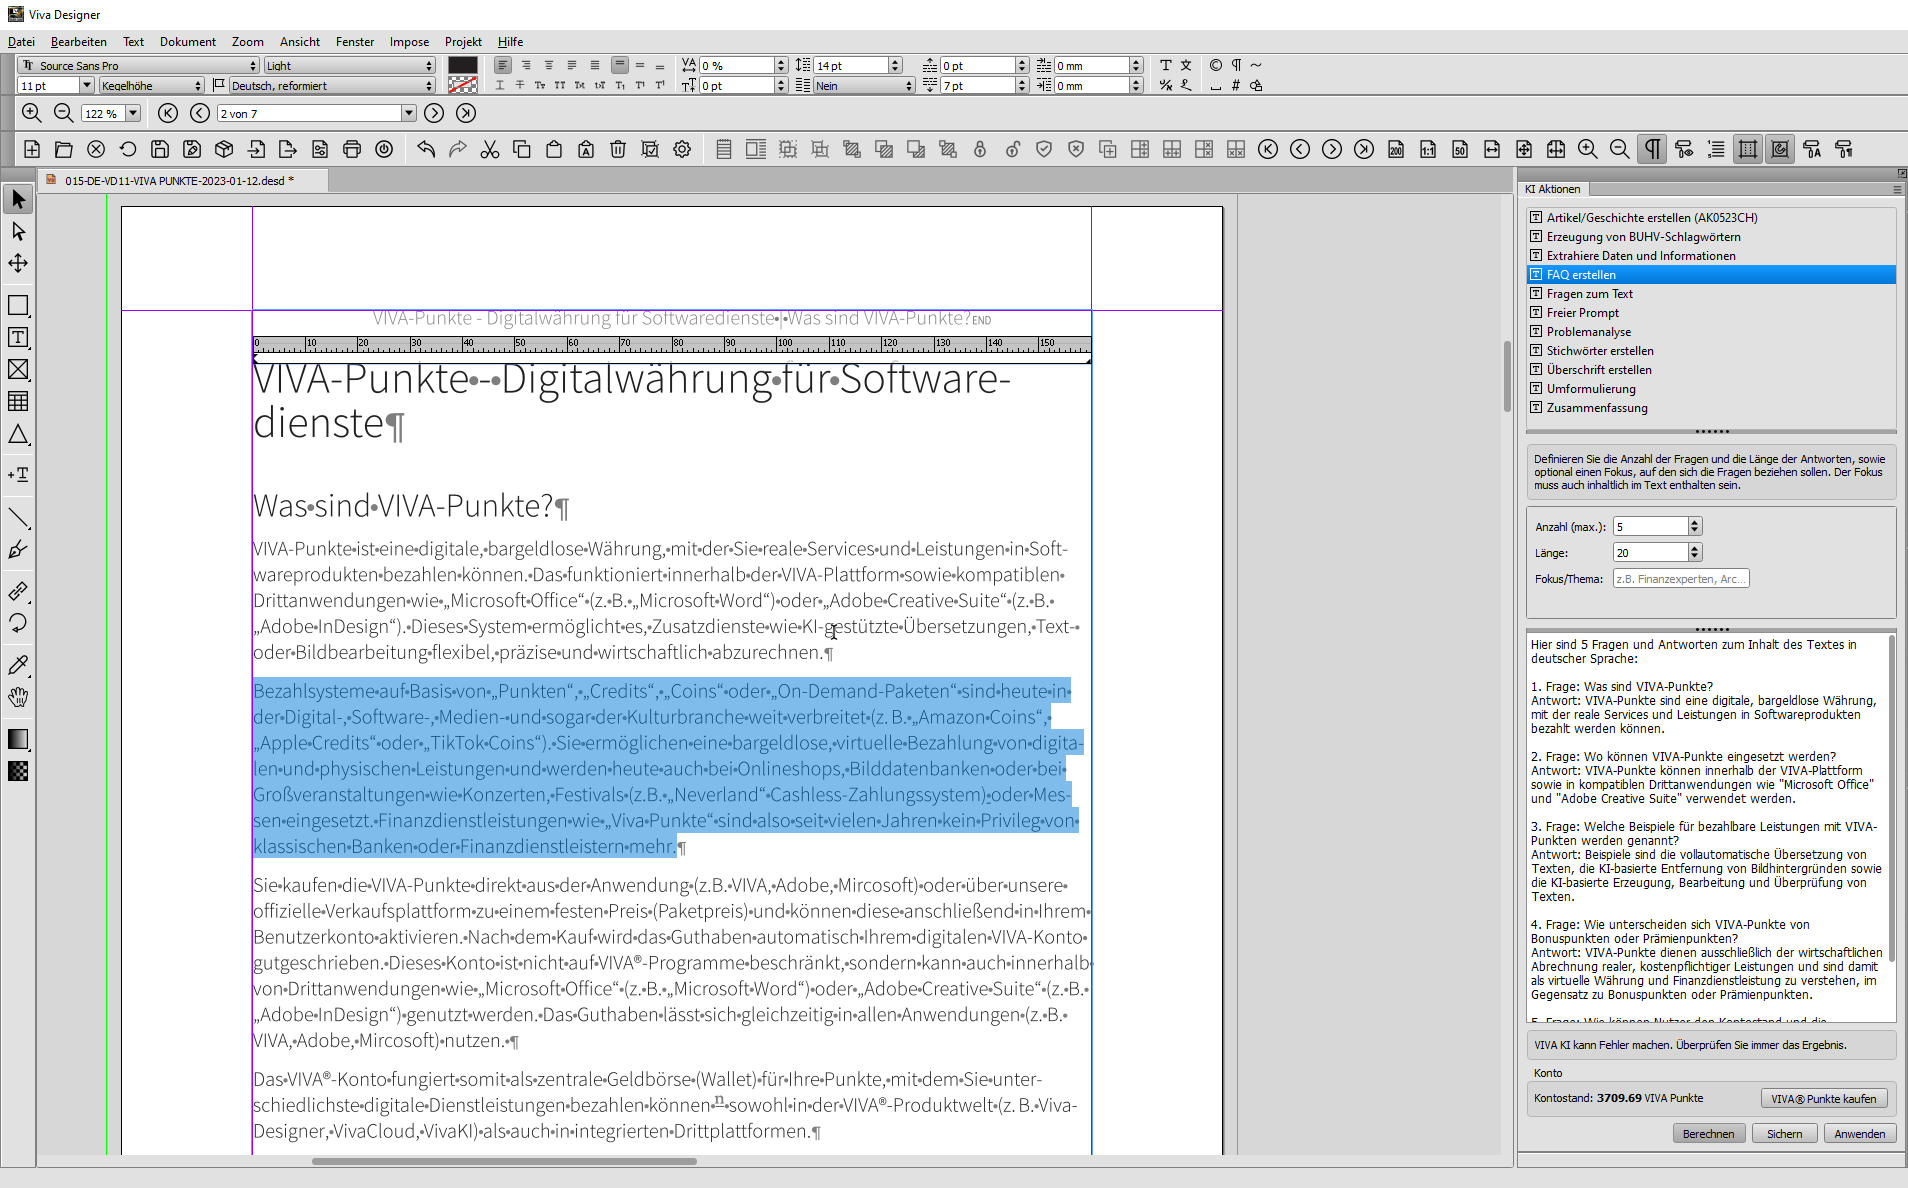Pick the Eyedropper tool
The height and width of the screenshot is (1188, 1908).
(x=18, y=665)
